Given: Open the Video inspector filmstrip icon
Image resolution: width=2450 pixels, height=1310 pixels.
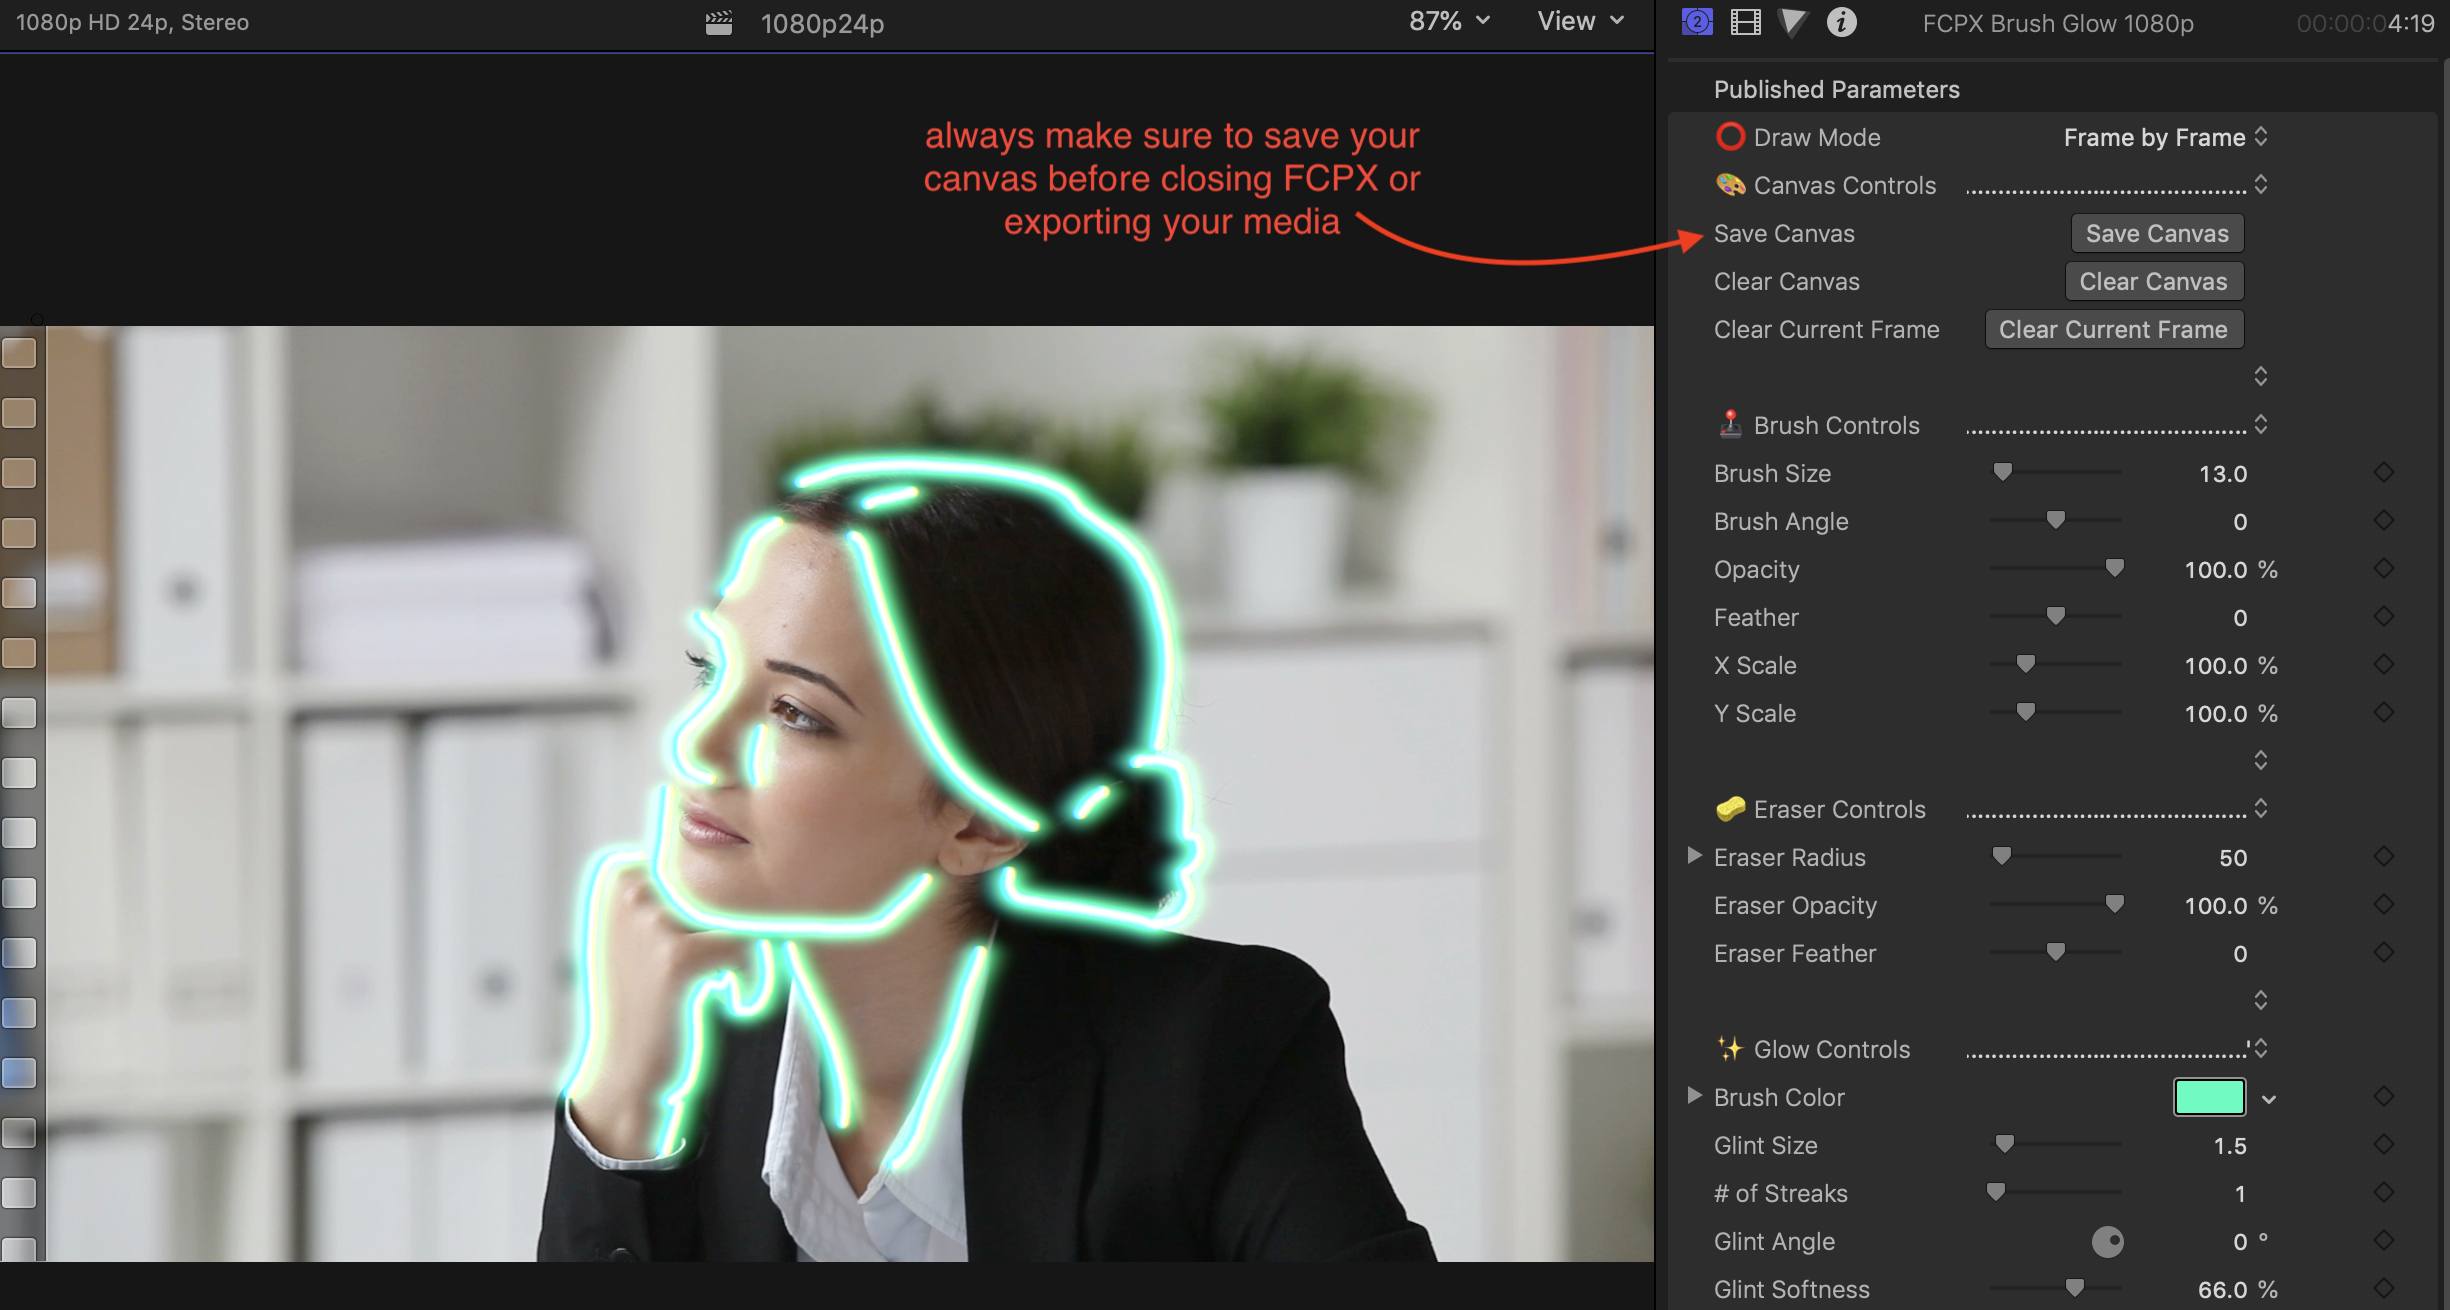Looking at the screenshot, I should 1745,22.
